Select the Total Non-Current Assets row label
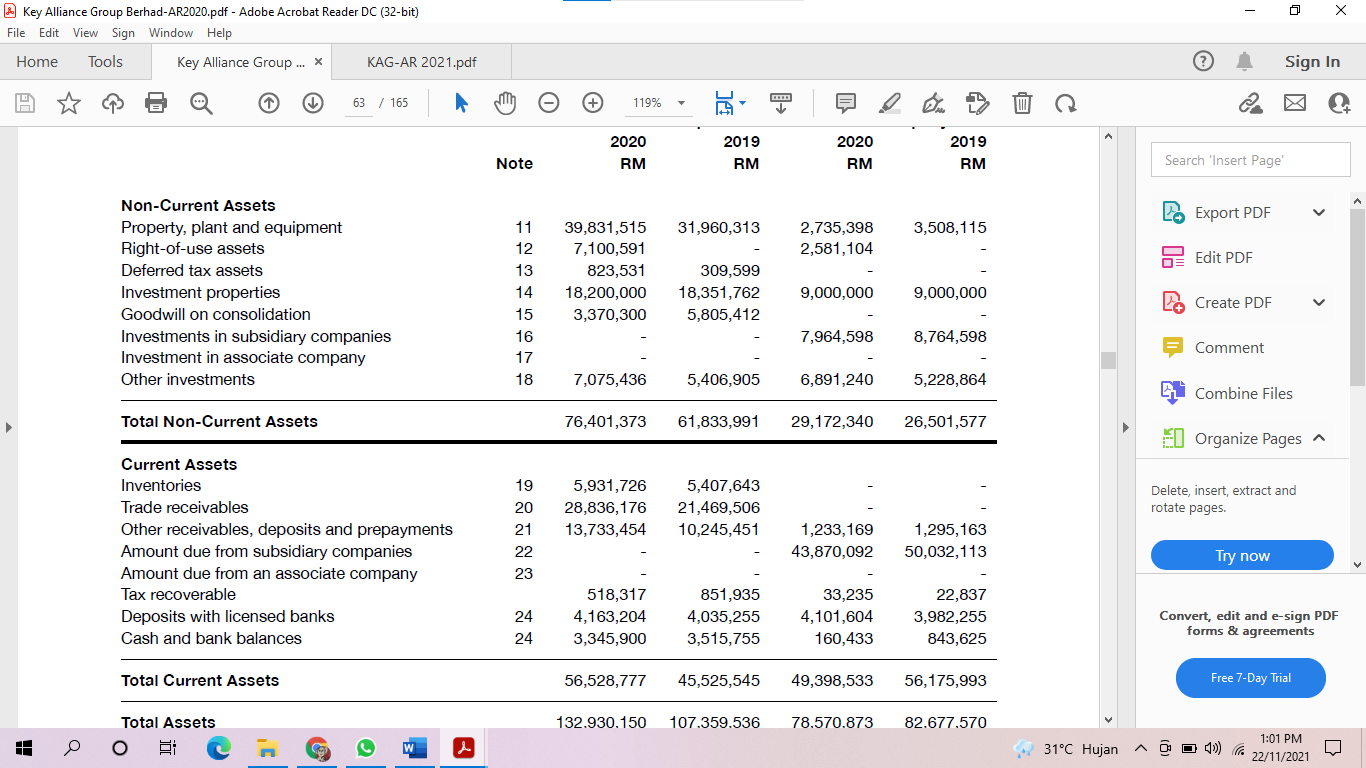 (219, 422)
